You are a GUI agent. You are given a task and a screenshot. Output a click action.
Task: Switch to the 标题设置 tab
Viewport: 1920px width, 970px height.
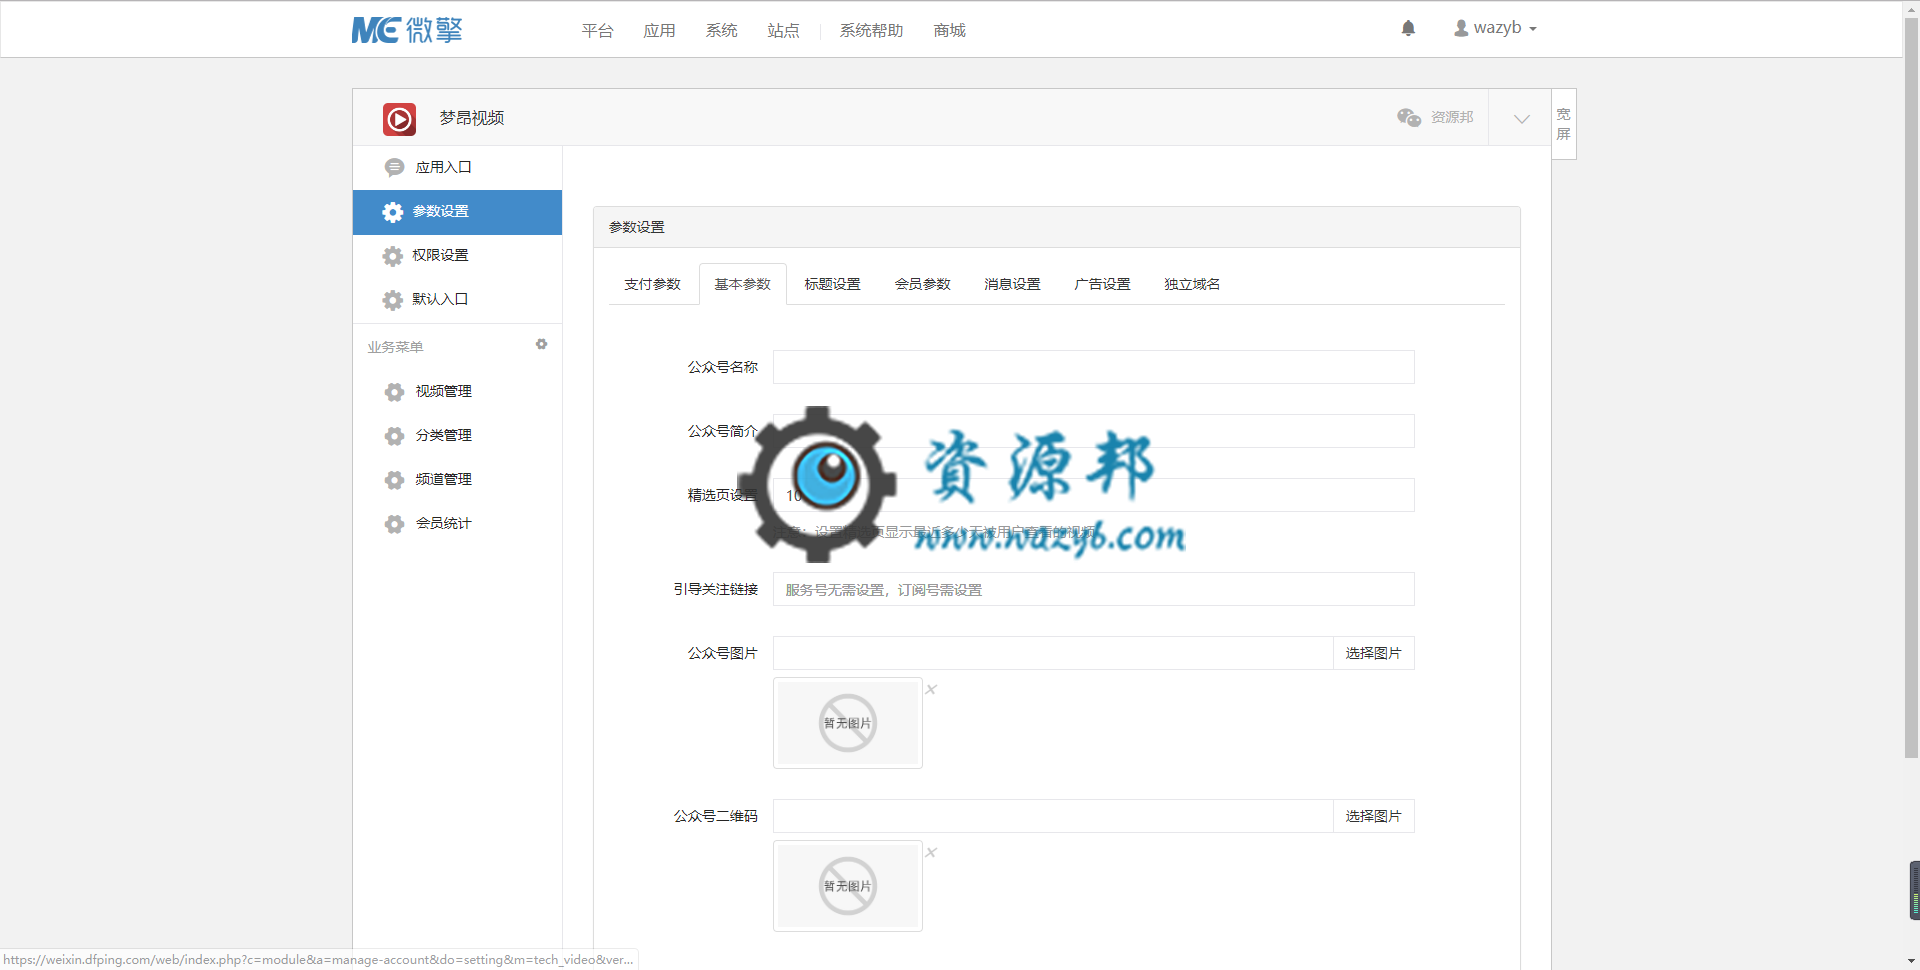pyautogui.click(x=832, y=284)
